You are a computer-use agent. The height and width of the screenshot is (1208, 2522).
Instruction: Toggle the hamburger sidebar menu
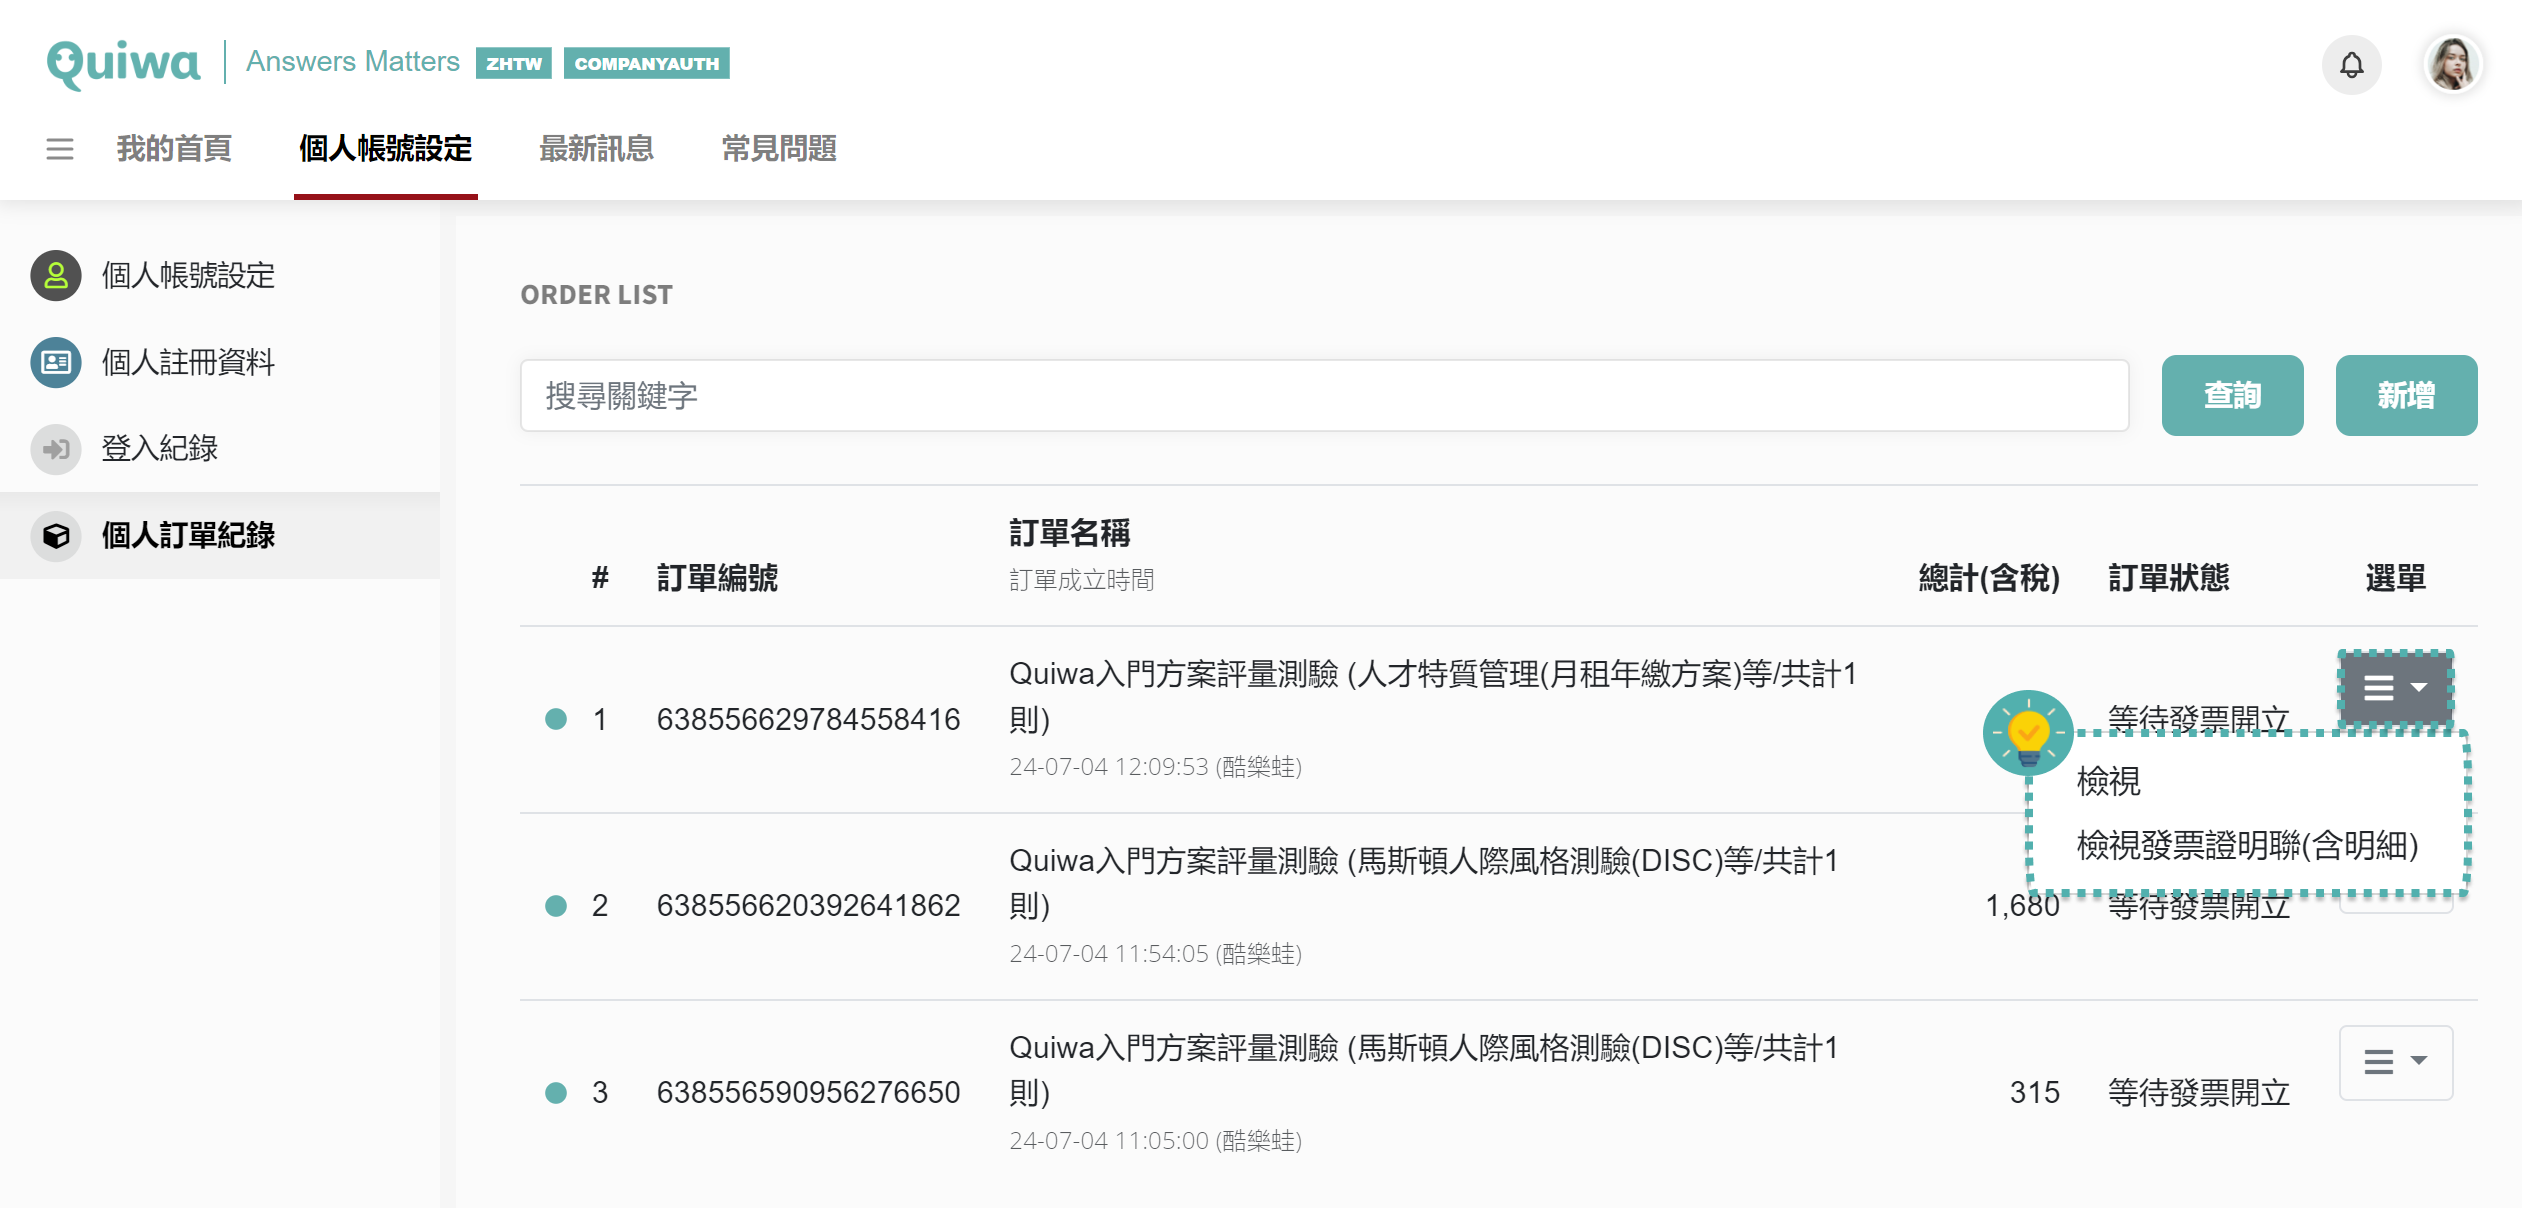(x=60, y=149)
